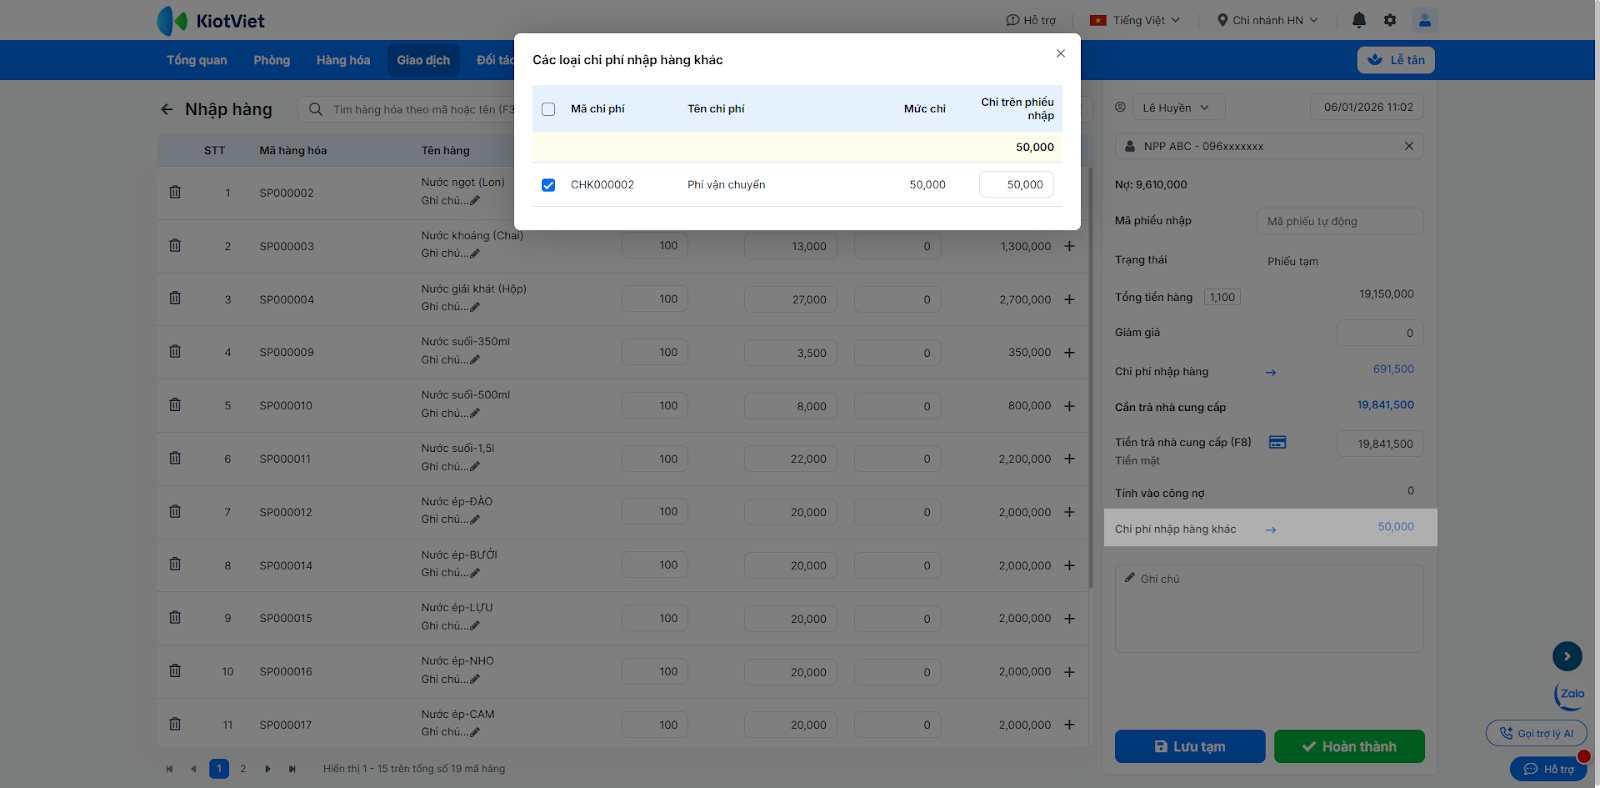The height and width of the screenshot is (788, 1600).
Task: Click plus icon on SP000009 row
Action: click(1069, 352)
